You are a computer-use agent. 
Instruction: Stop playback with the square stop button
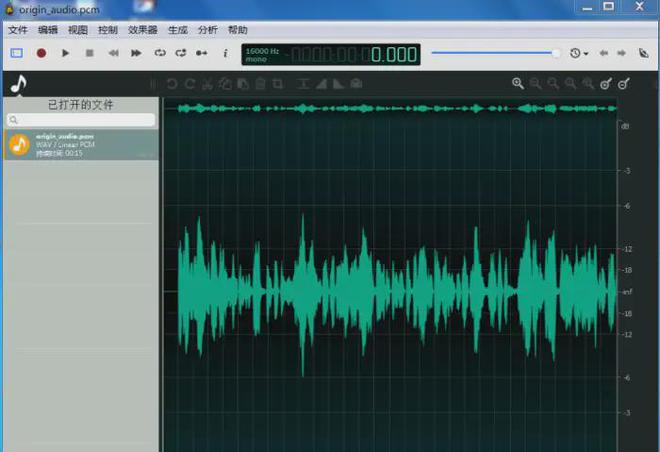coord(89,53)
